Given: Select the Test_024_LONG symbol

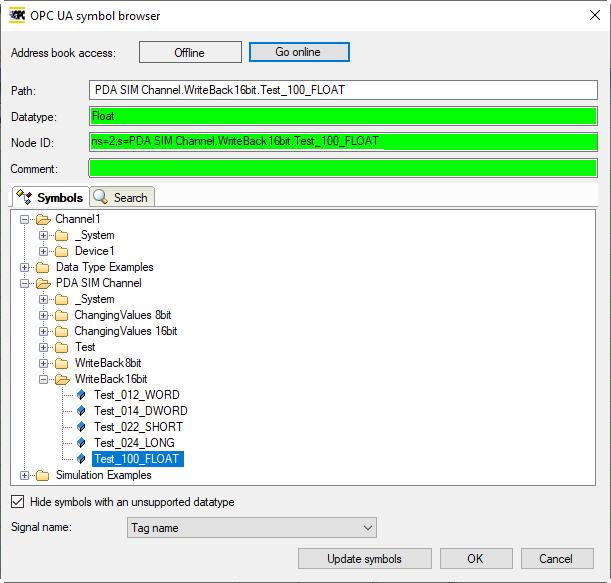Looking at the screenshot, I should tap(134, 443).
